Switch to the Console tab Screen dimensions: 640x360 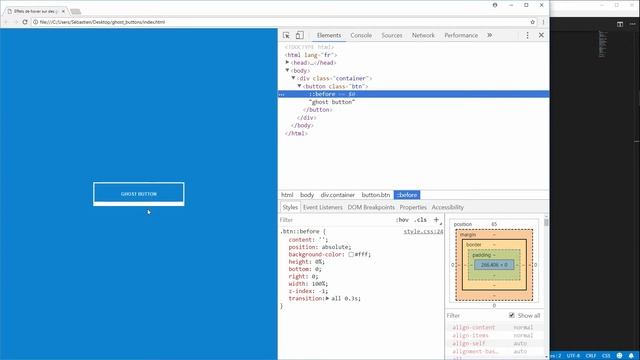pyautogui.click(x=361, y=36)
